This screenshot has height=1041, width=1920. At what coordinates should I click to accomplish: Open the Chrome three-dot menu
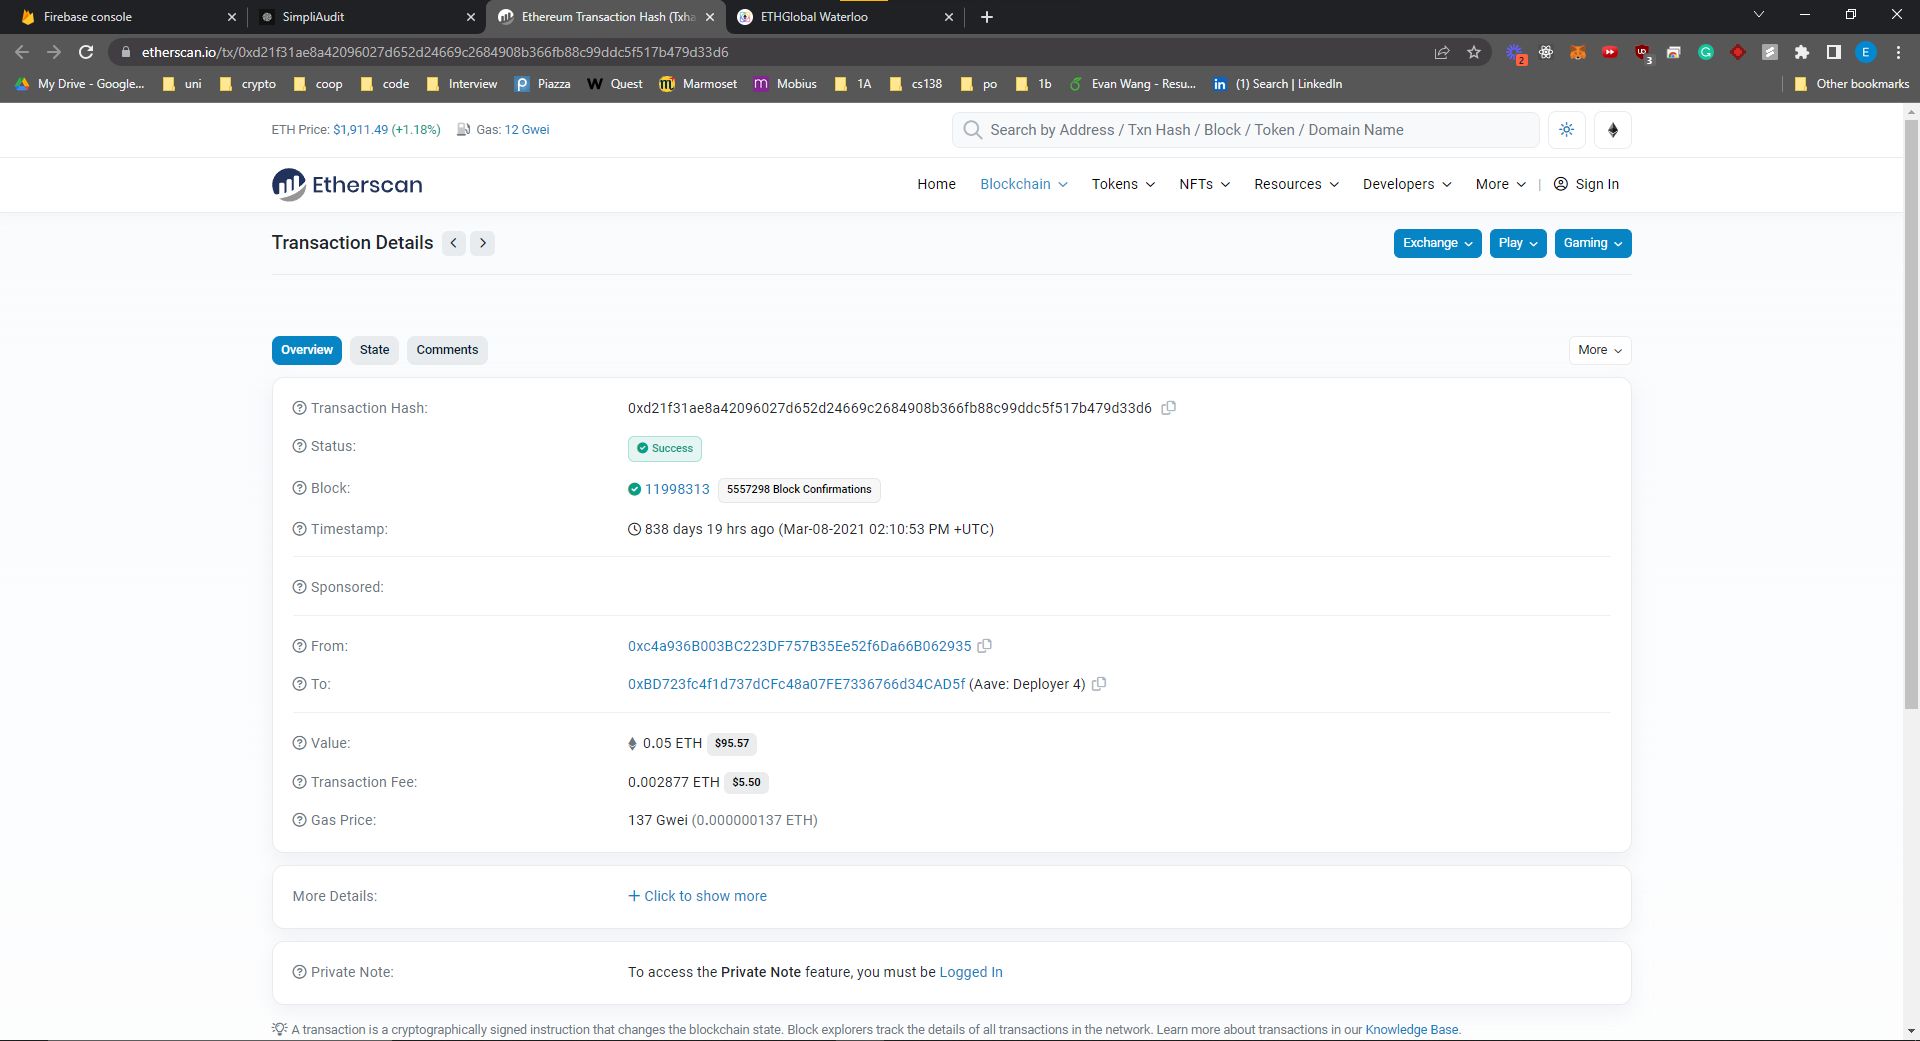coord(1898,52)
